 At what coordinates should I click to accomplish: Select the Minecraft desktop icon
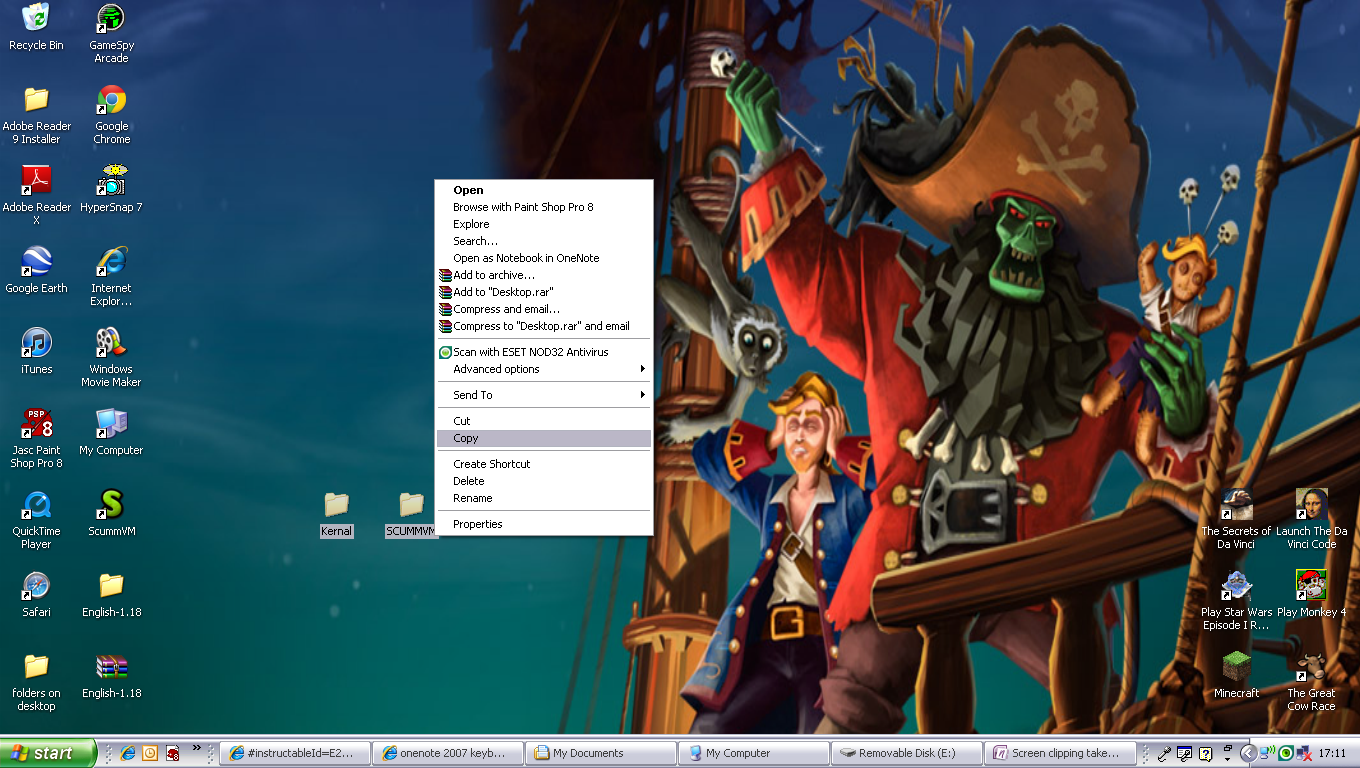(x=1237, y=675)
